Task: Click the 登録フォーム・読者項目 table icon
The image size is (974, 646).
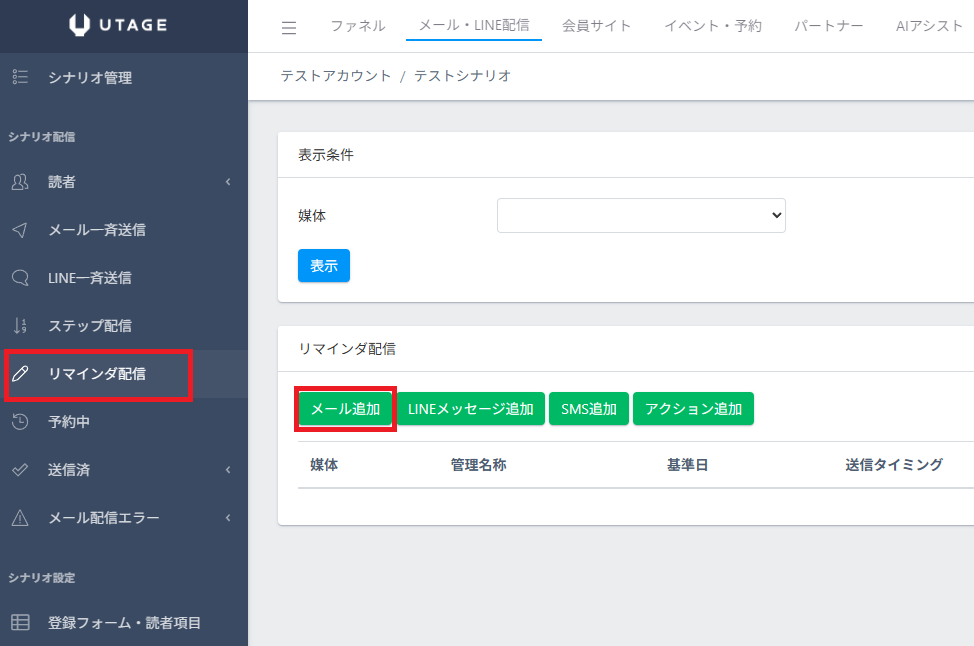Action: (x=20, y=623)
